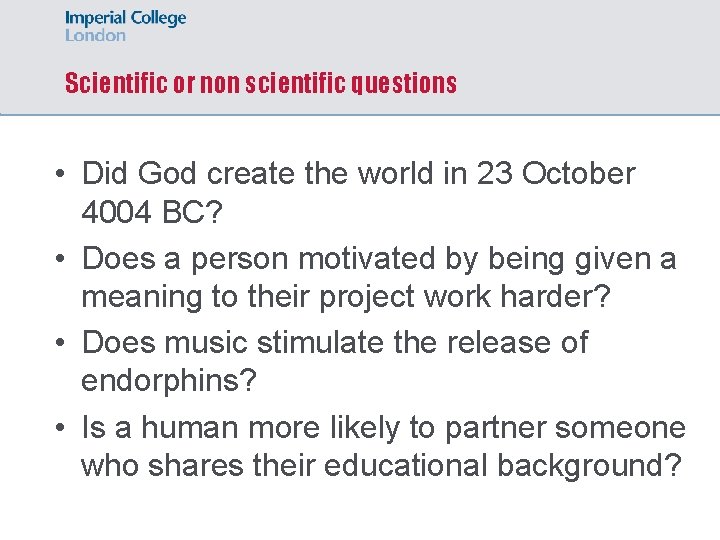The image size is (720, 540).
Task: Click 'who shares their educational background?' line
Action: pos(381,466)
